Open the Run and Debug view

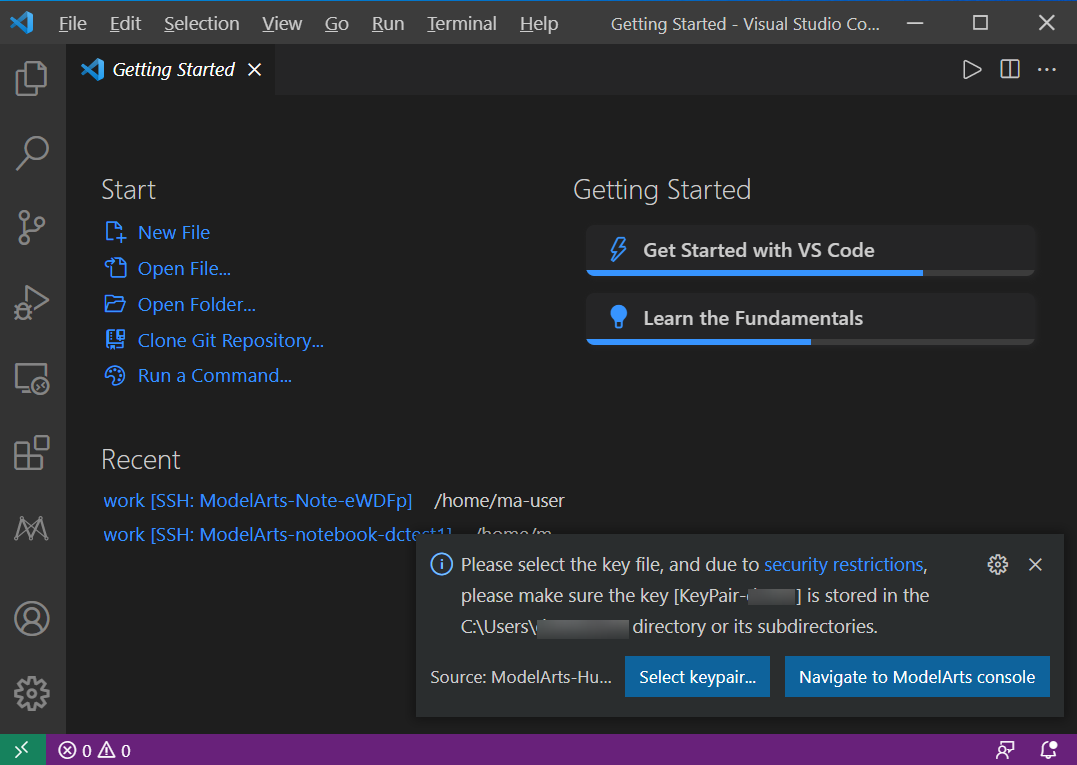[32, 303]
